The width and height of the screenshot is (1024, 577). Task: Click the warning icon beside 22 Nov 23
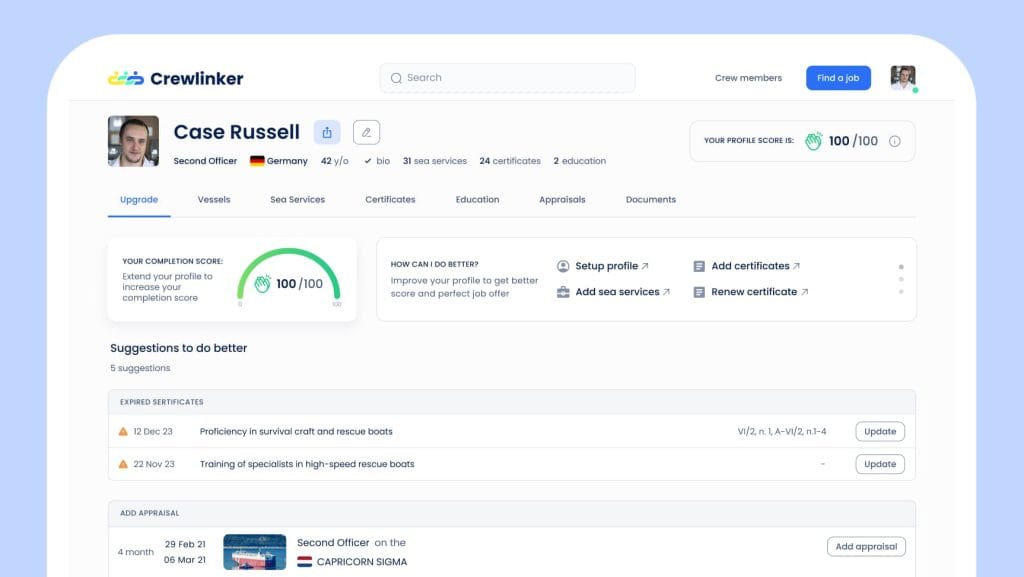(123, 464)
